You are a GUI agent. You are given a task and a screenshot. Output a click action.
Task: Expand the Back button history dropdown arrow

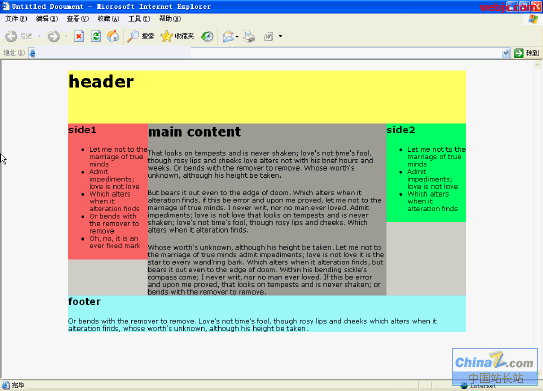coord(39,36)
